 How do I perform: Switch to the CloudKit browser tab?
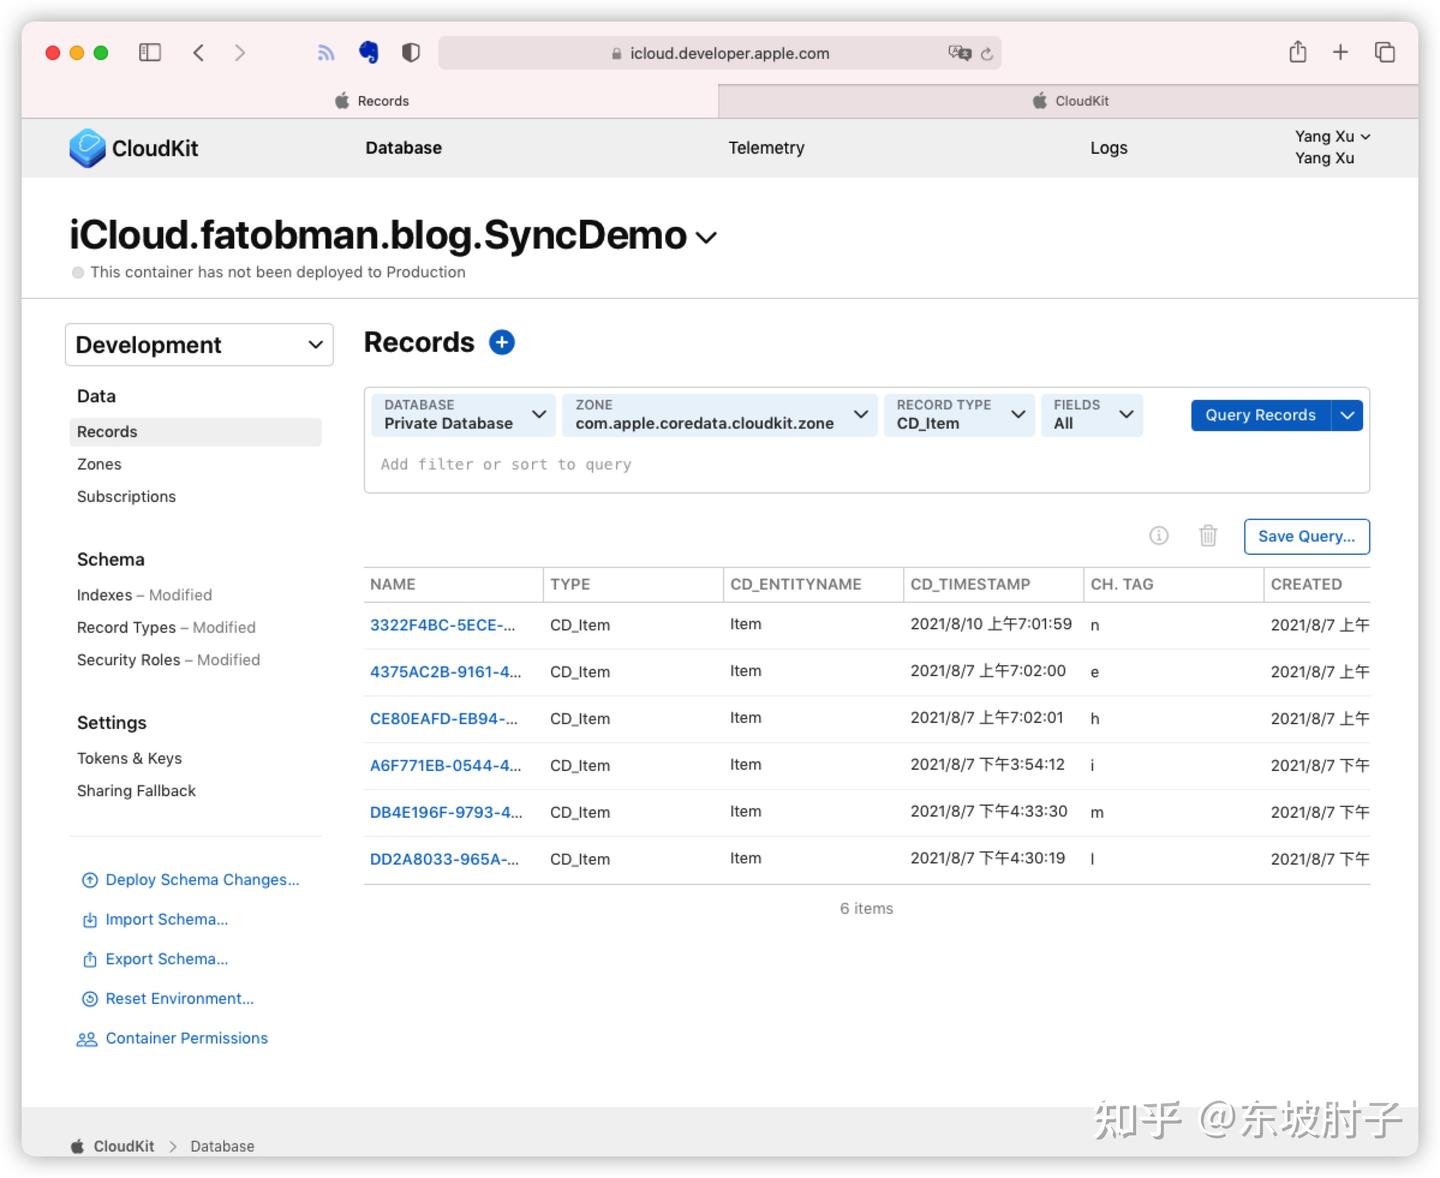(1070, 100)
